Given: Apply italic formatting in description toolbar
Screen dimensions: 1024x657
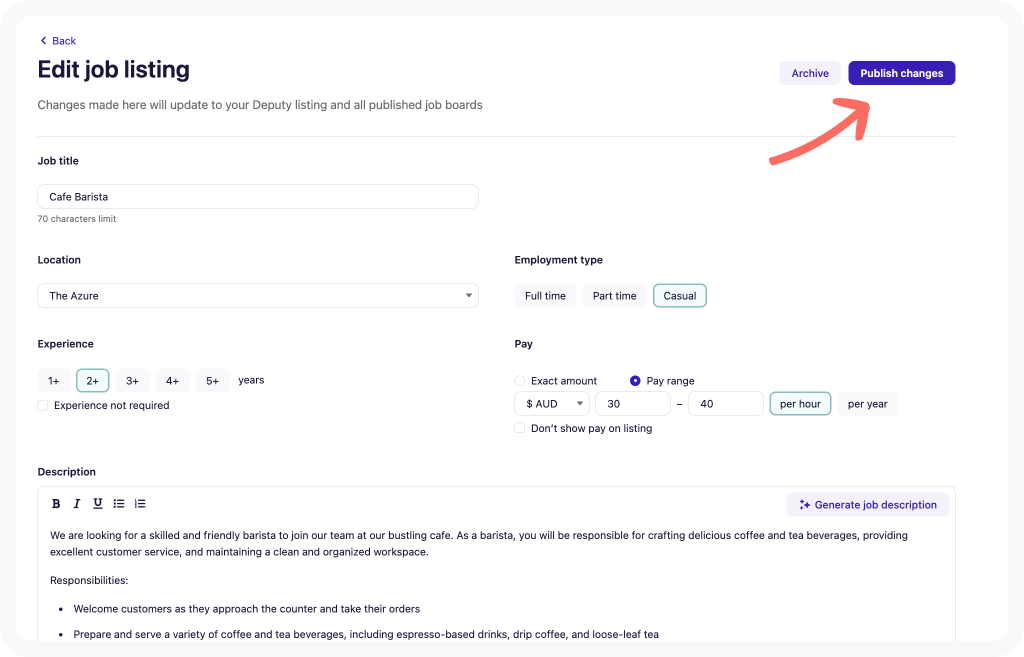Looking at the screenshot, I should 76,504.
